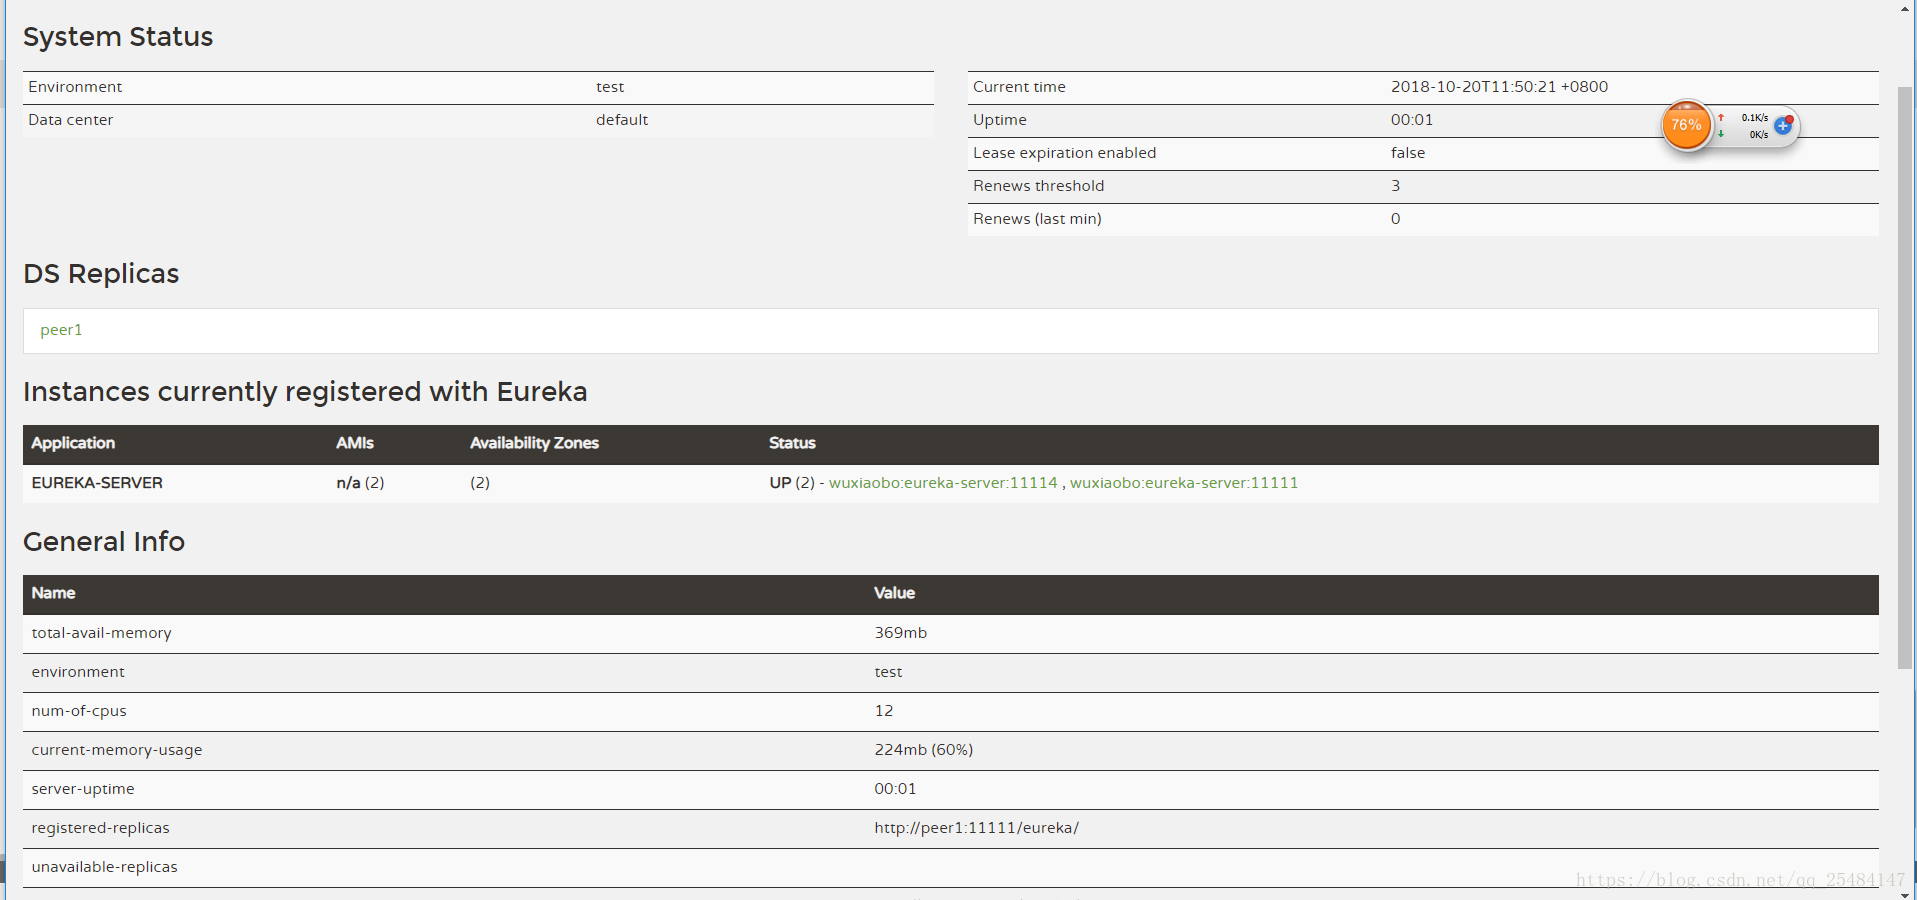Image resolution: width=1917 pixels, height=900 pixels.
Task: Open the peer1 replica link
Action: point(61,330)
